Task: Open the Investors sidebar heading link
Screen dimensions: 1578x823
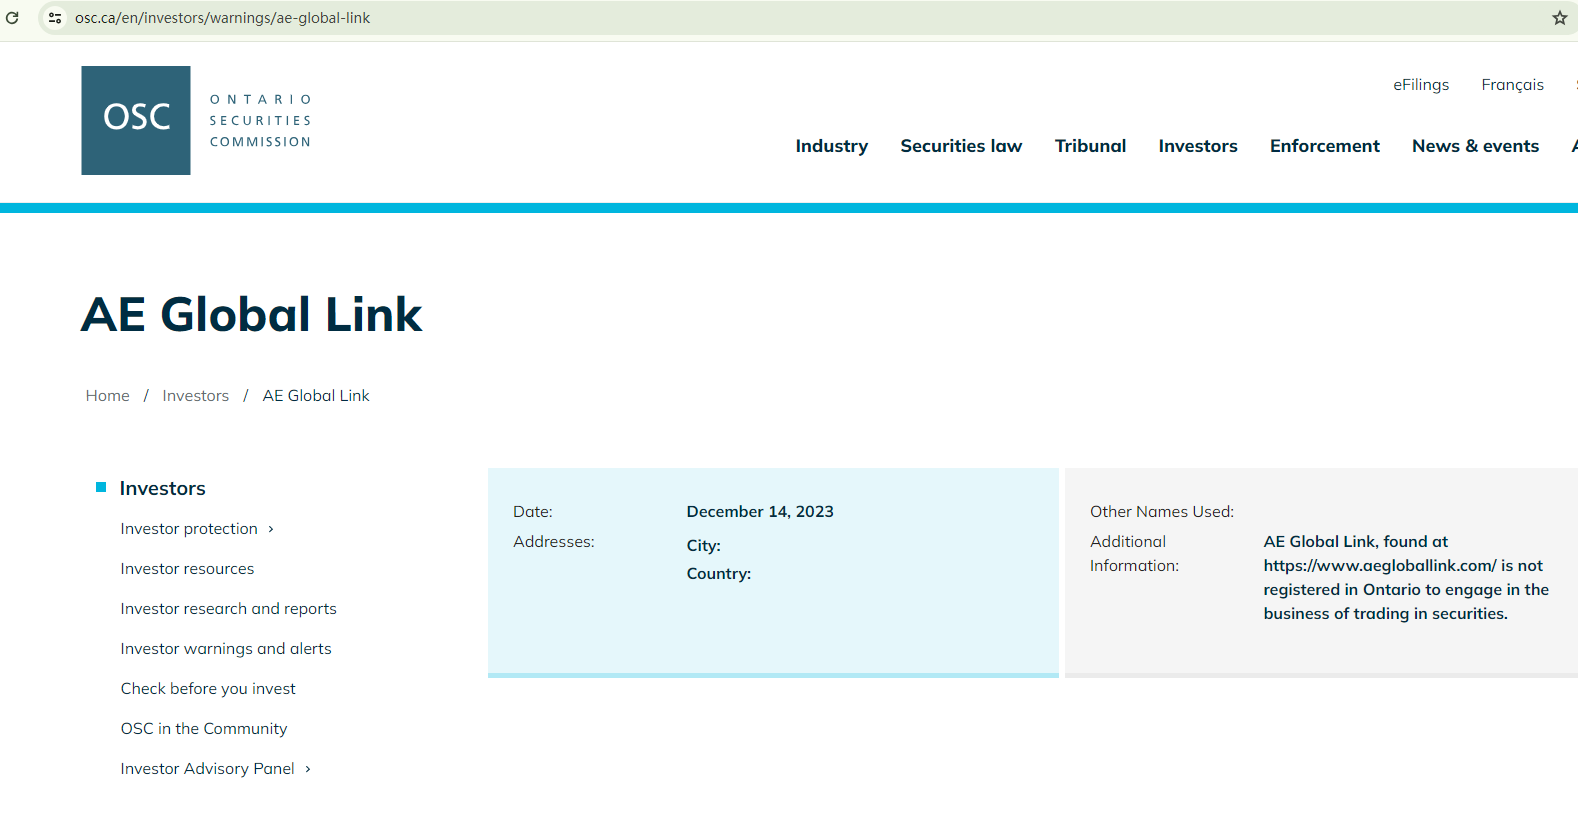Action: click(x=163, y=488)
